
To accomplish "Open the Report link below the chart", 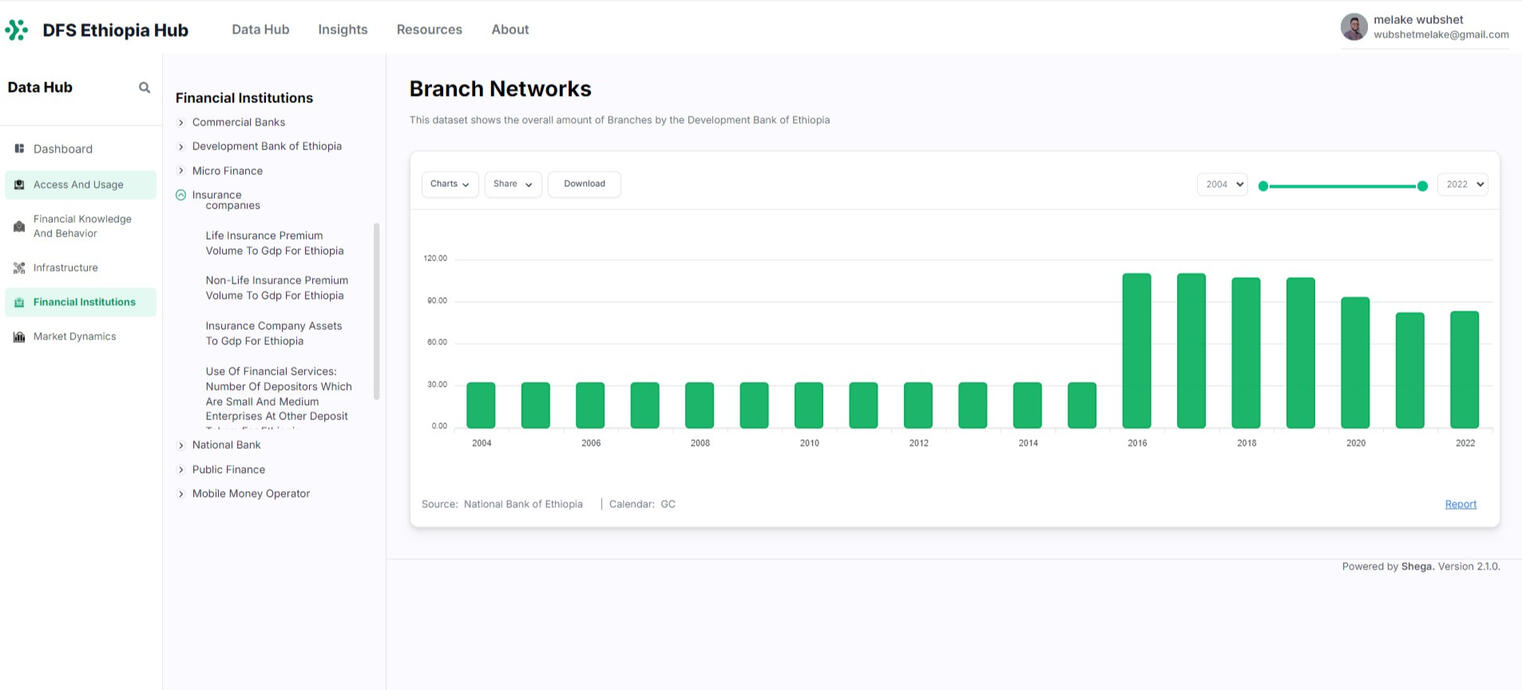I will tap(1460, 504).
